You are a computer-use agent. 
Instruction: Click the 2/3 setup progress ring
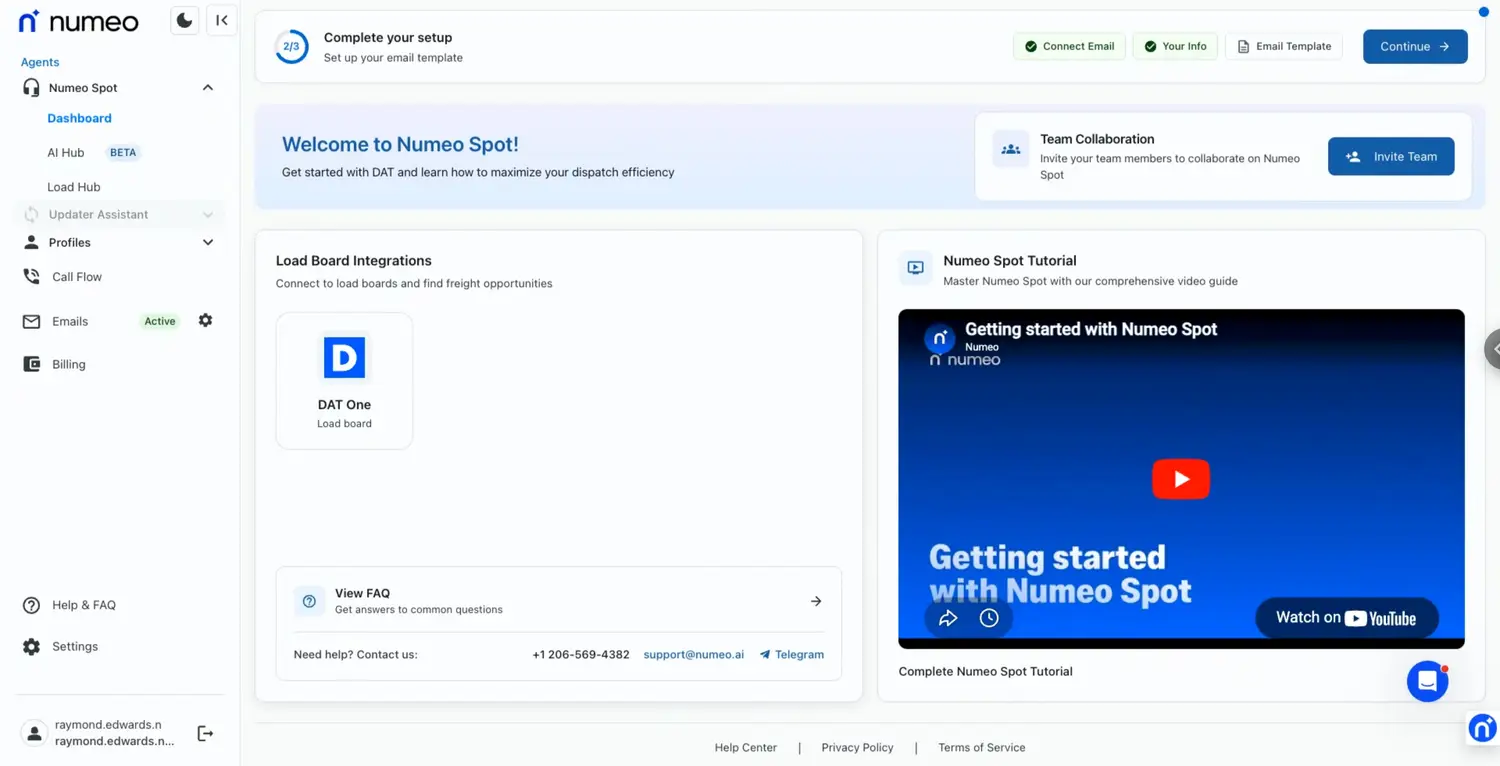[291, 46]
